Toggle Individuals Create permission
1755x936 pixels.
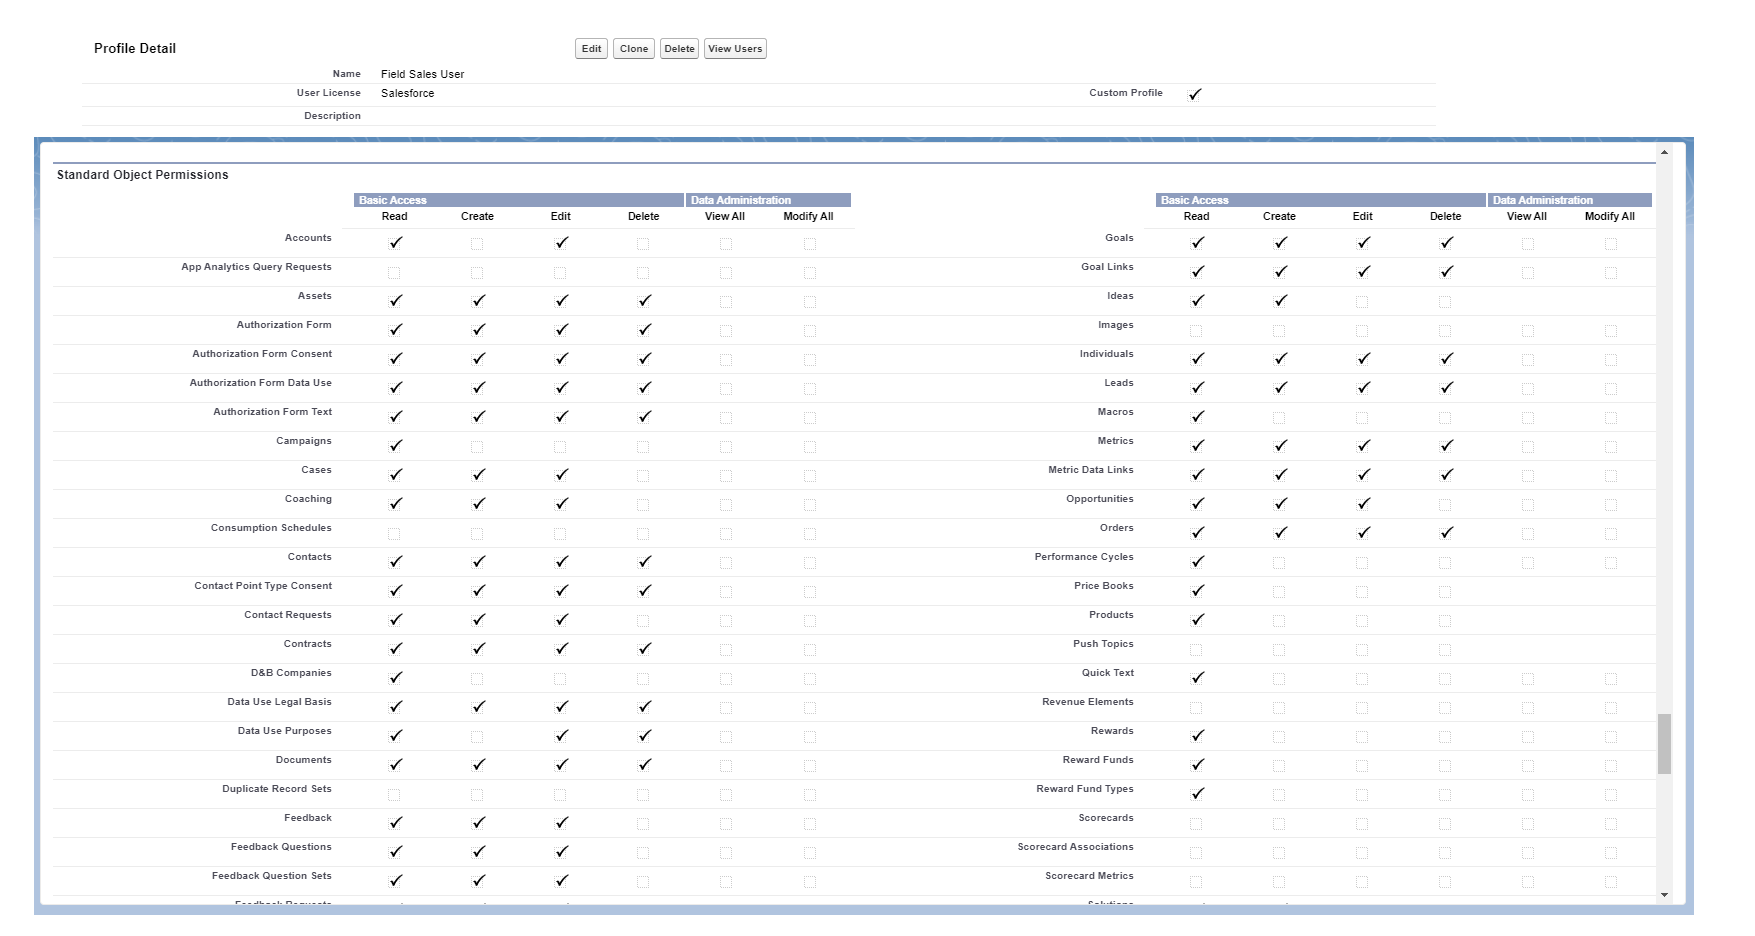(1281, 359)
